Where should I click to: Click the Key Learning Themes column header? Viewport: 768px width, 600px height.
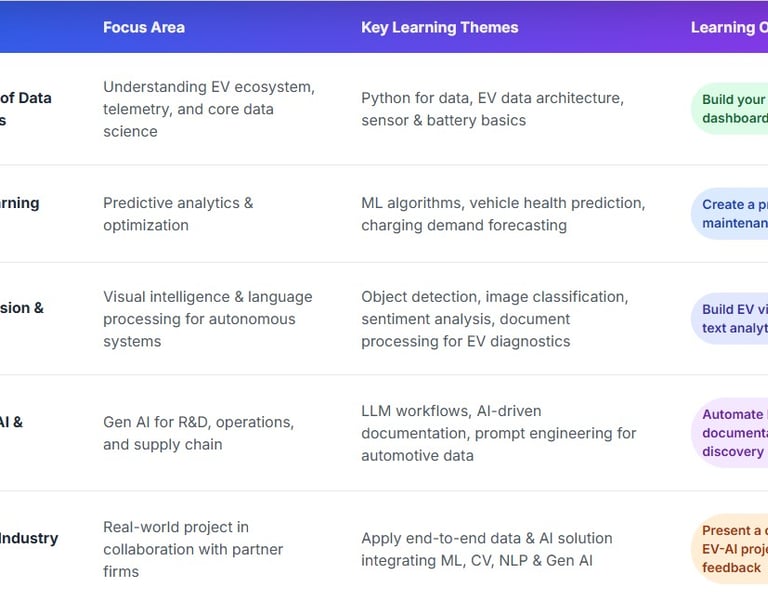[439, 27]
